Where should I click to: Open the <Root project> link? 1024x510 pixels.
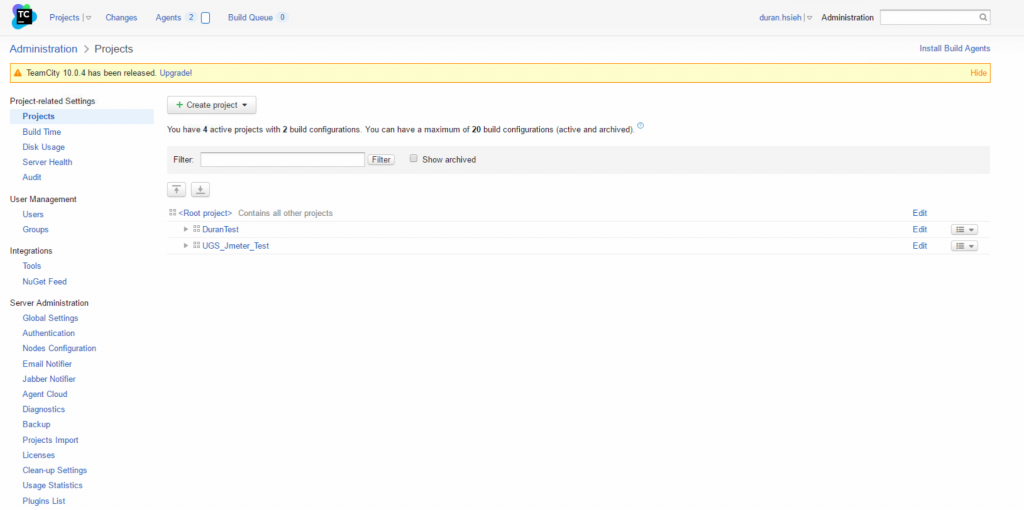[205, 213]
